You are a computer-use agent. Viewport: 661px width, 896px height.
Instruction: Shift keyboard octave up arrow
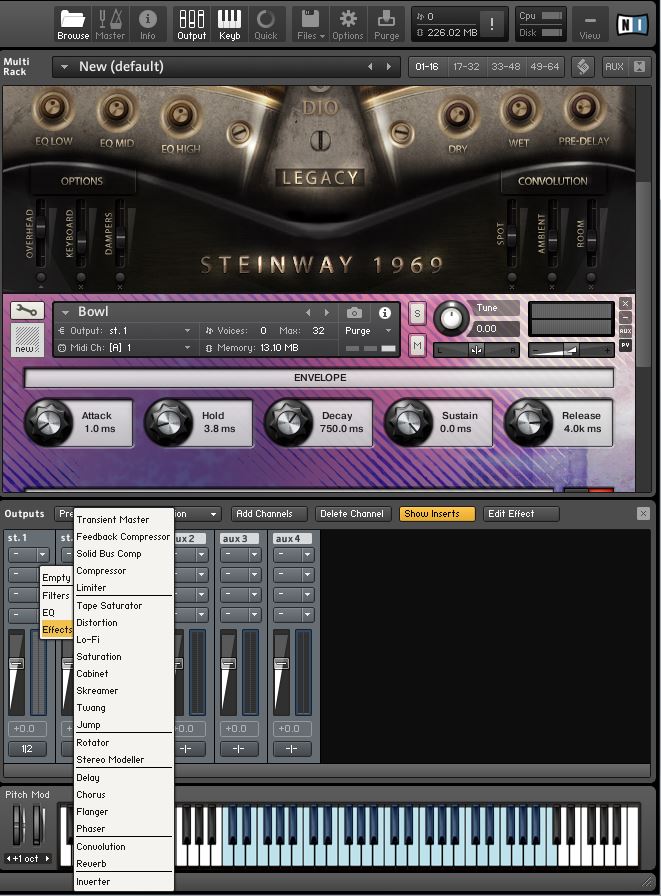click(x=47, y=858)
